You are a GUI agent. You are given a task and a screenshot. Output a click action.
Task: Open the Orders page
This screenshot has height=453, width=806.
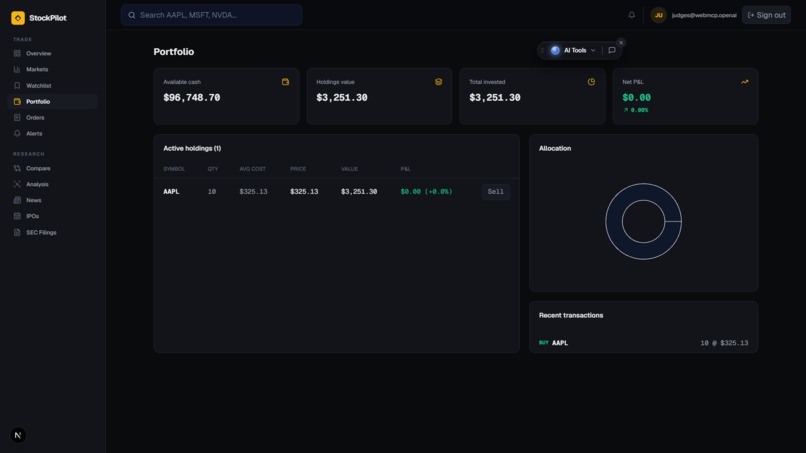point(52,117)
